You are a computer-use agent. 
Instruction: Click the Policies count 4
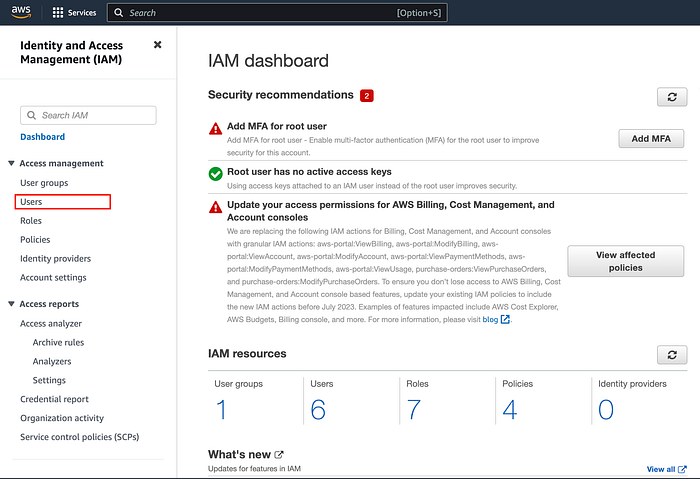coord(510,409)
